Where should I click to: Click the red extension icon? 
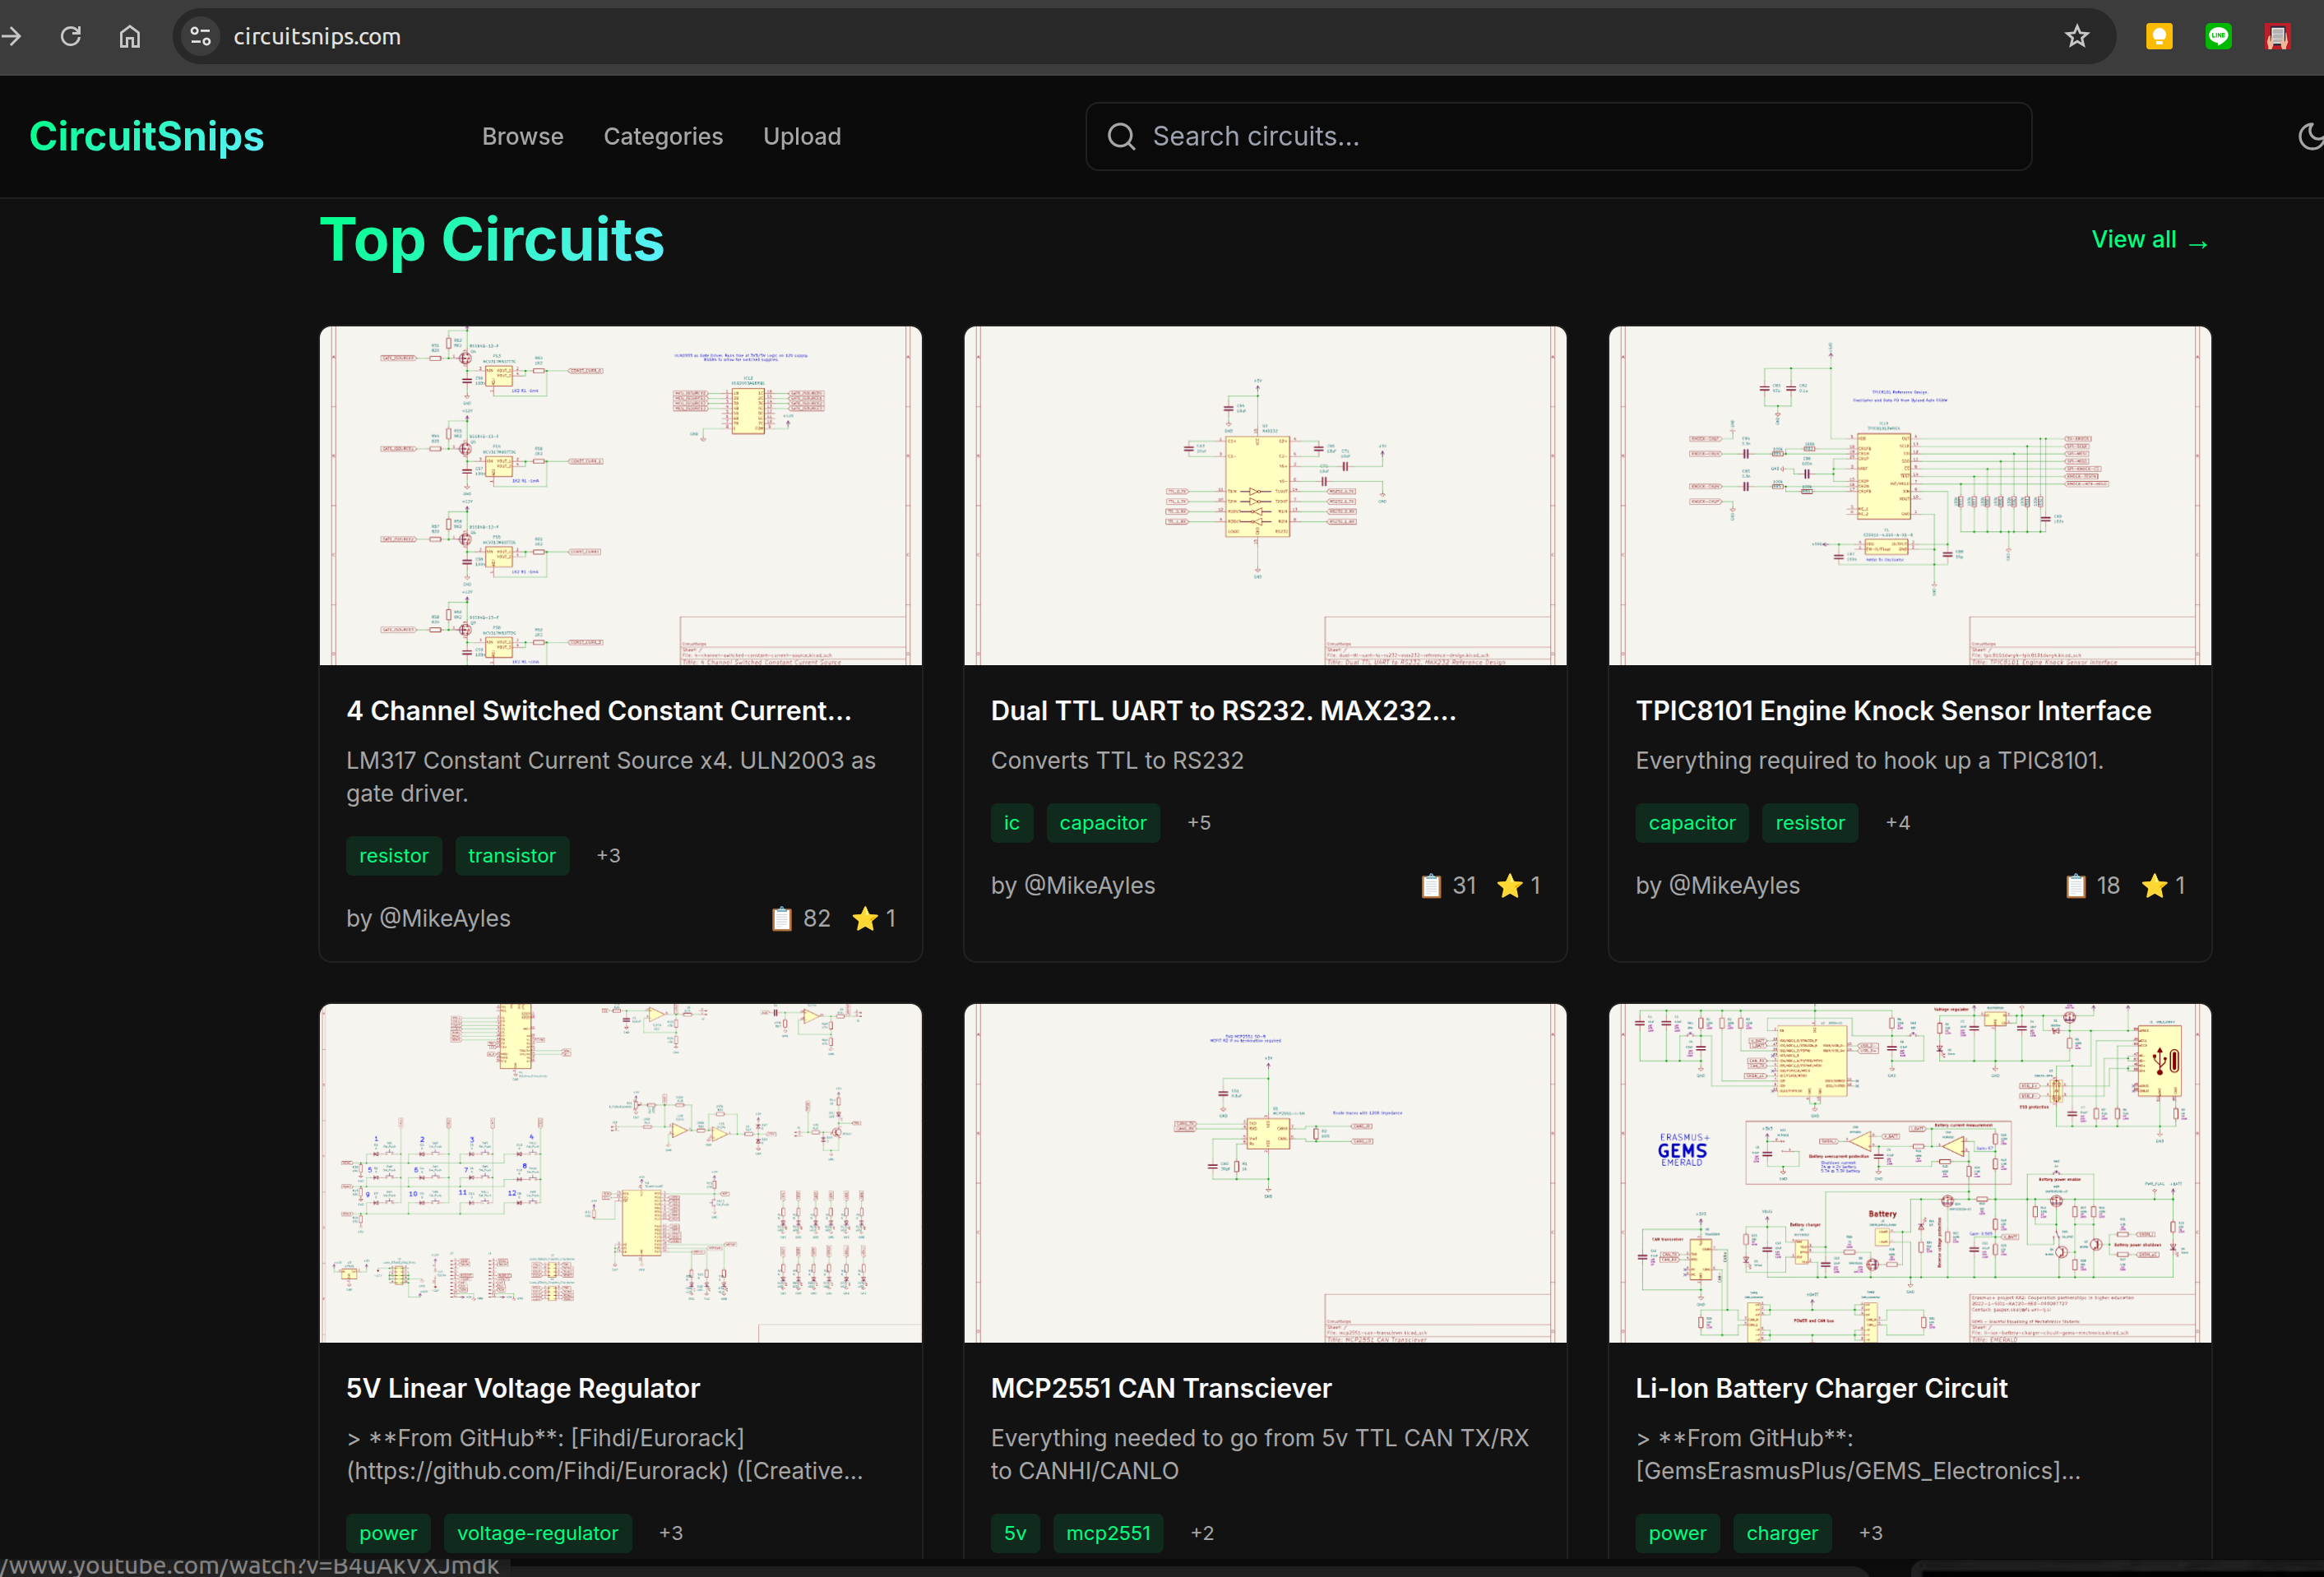click(2277, 37)
